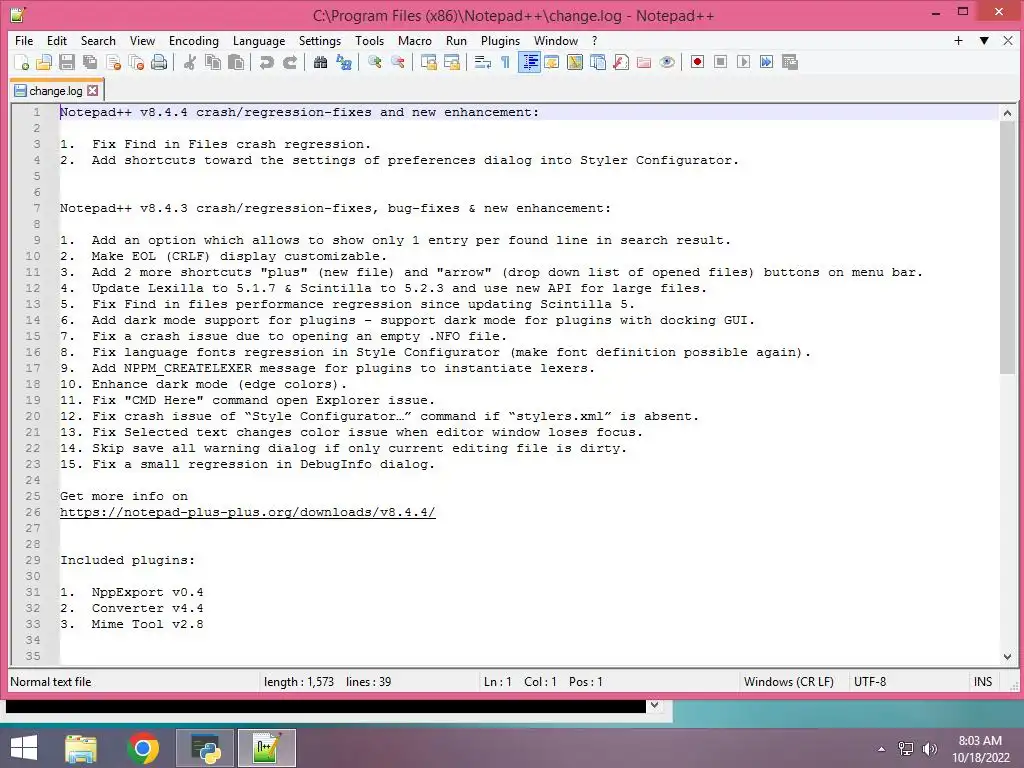Click the Replace toolbar icon
This screenshot has width=1024, height=768.
(344, 62)
